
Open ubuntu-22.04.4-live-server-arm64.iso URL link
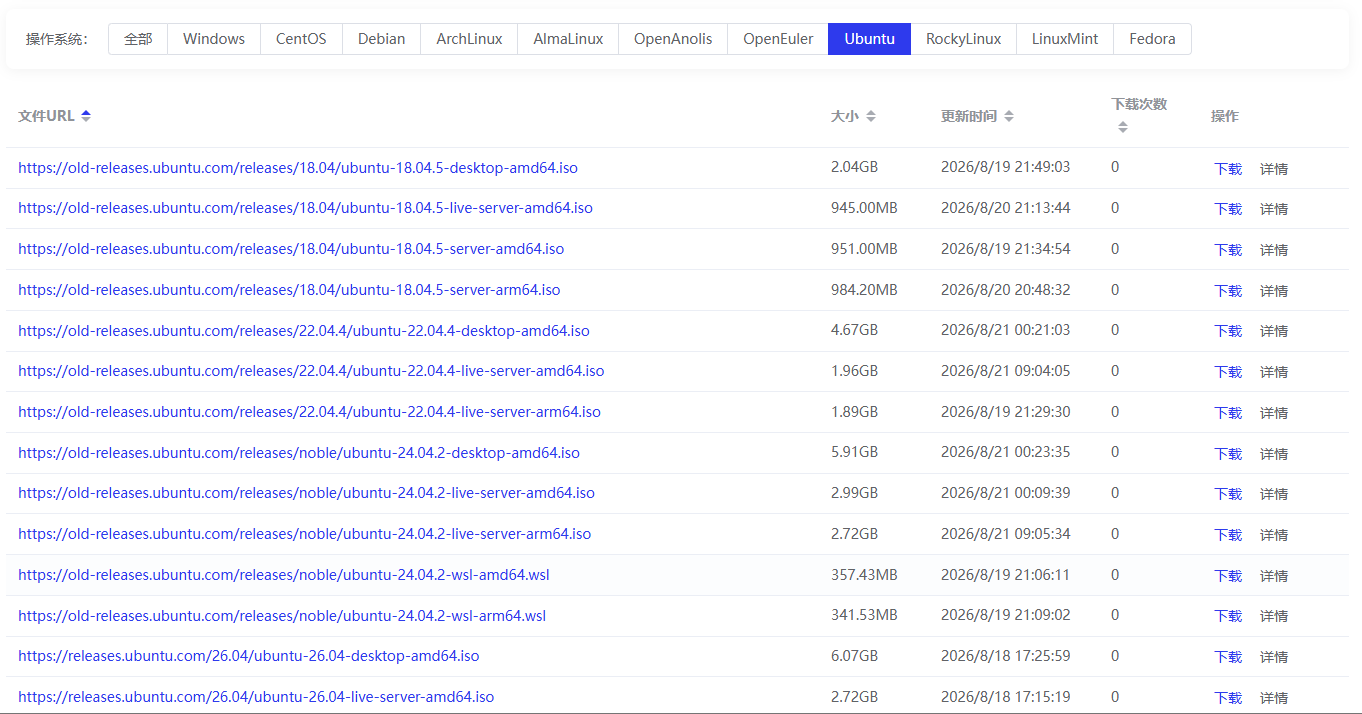(309, 412)
